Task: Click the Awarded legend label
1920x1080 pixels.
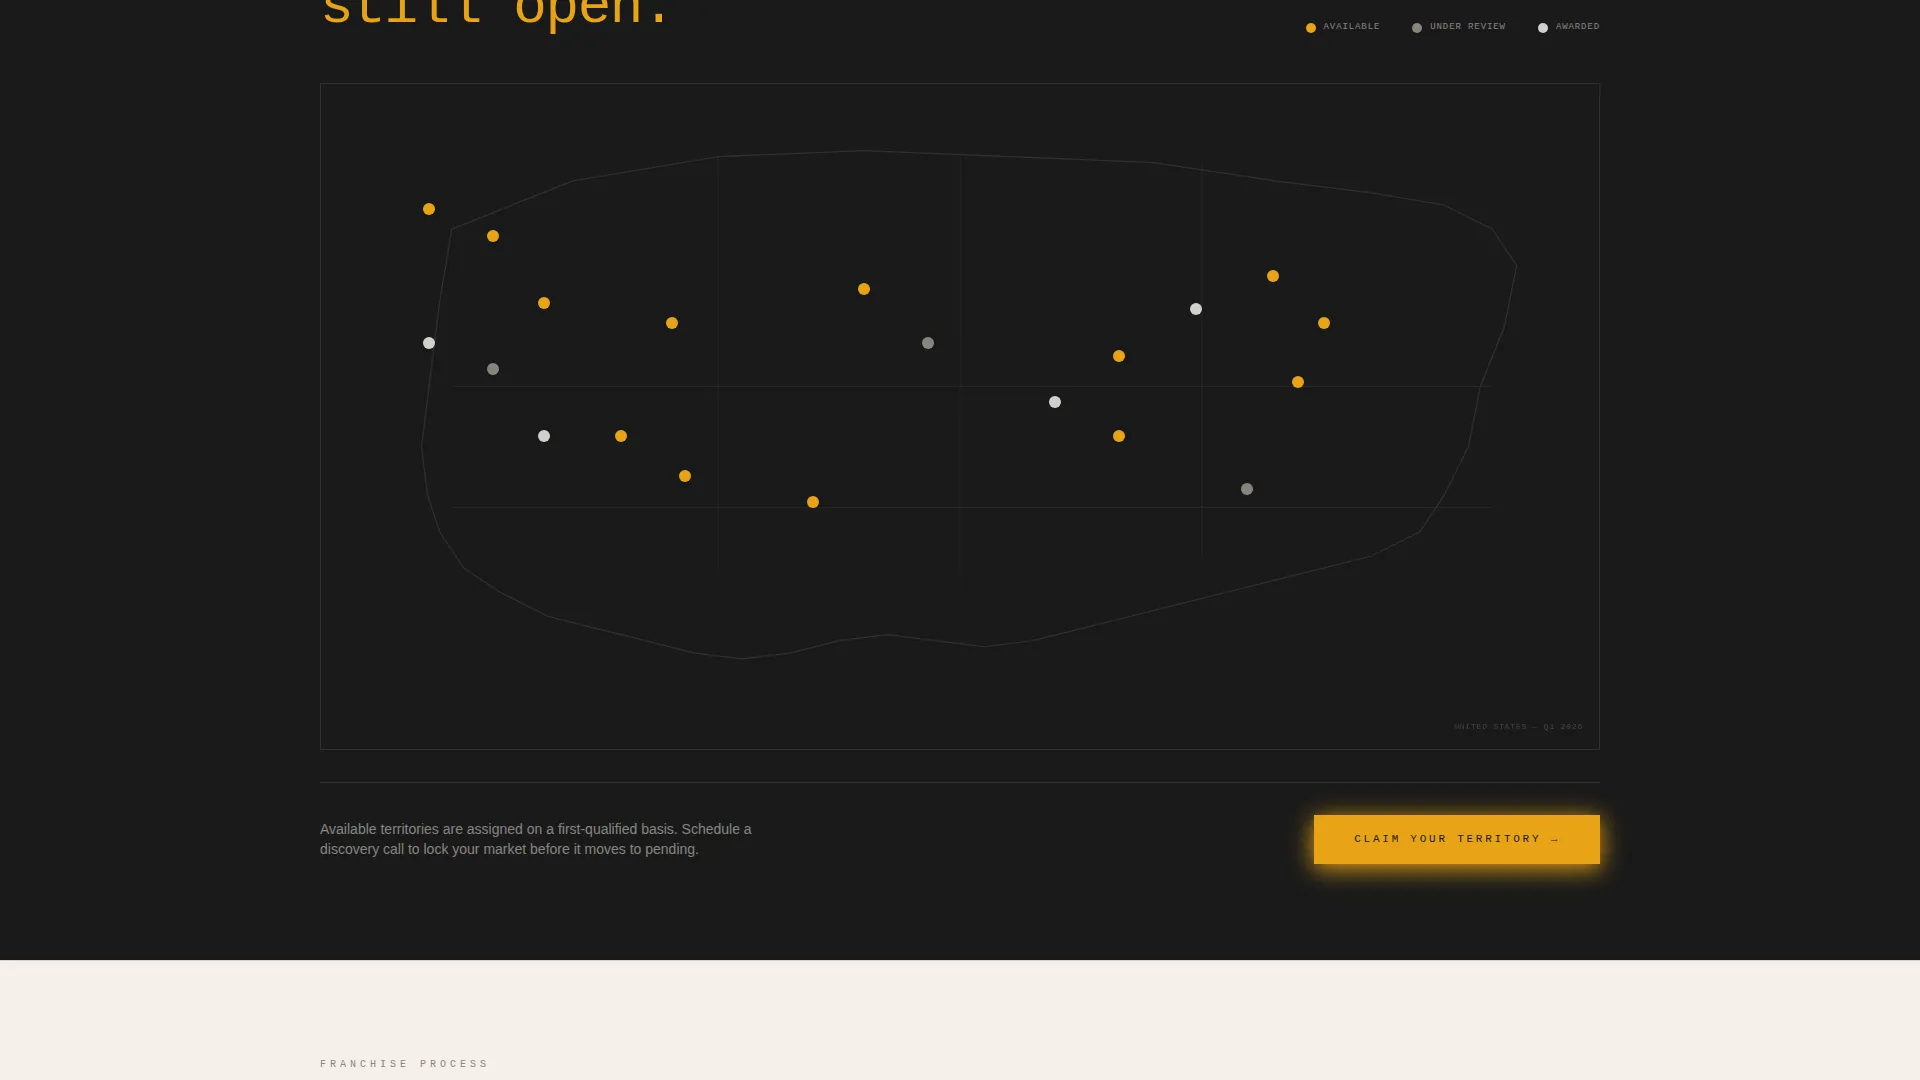Action: pyautogui.click(x=1577, y=27)
